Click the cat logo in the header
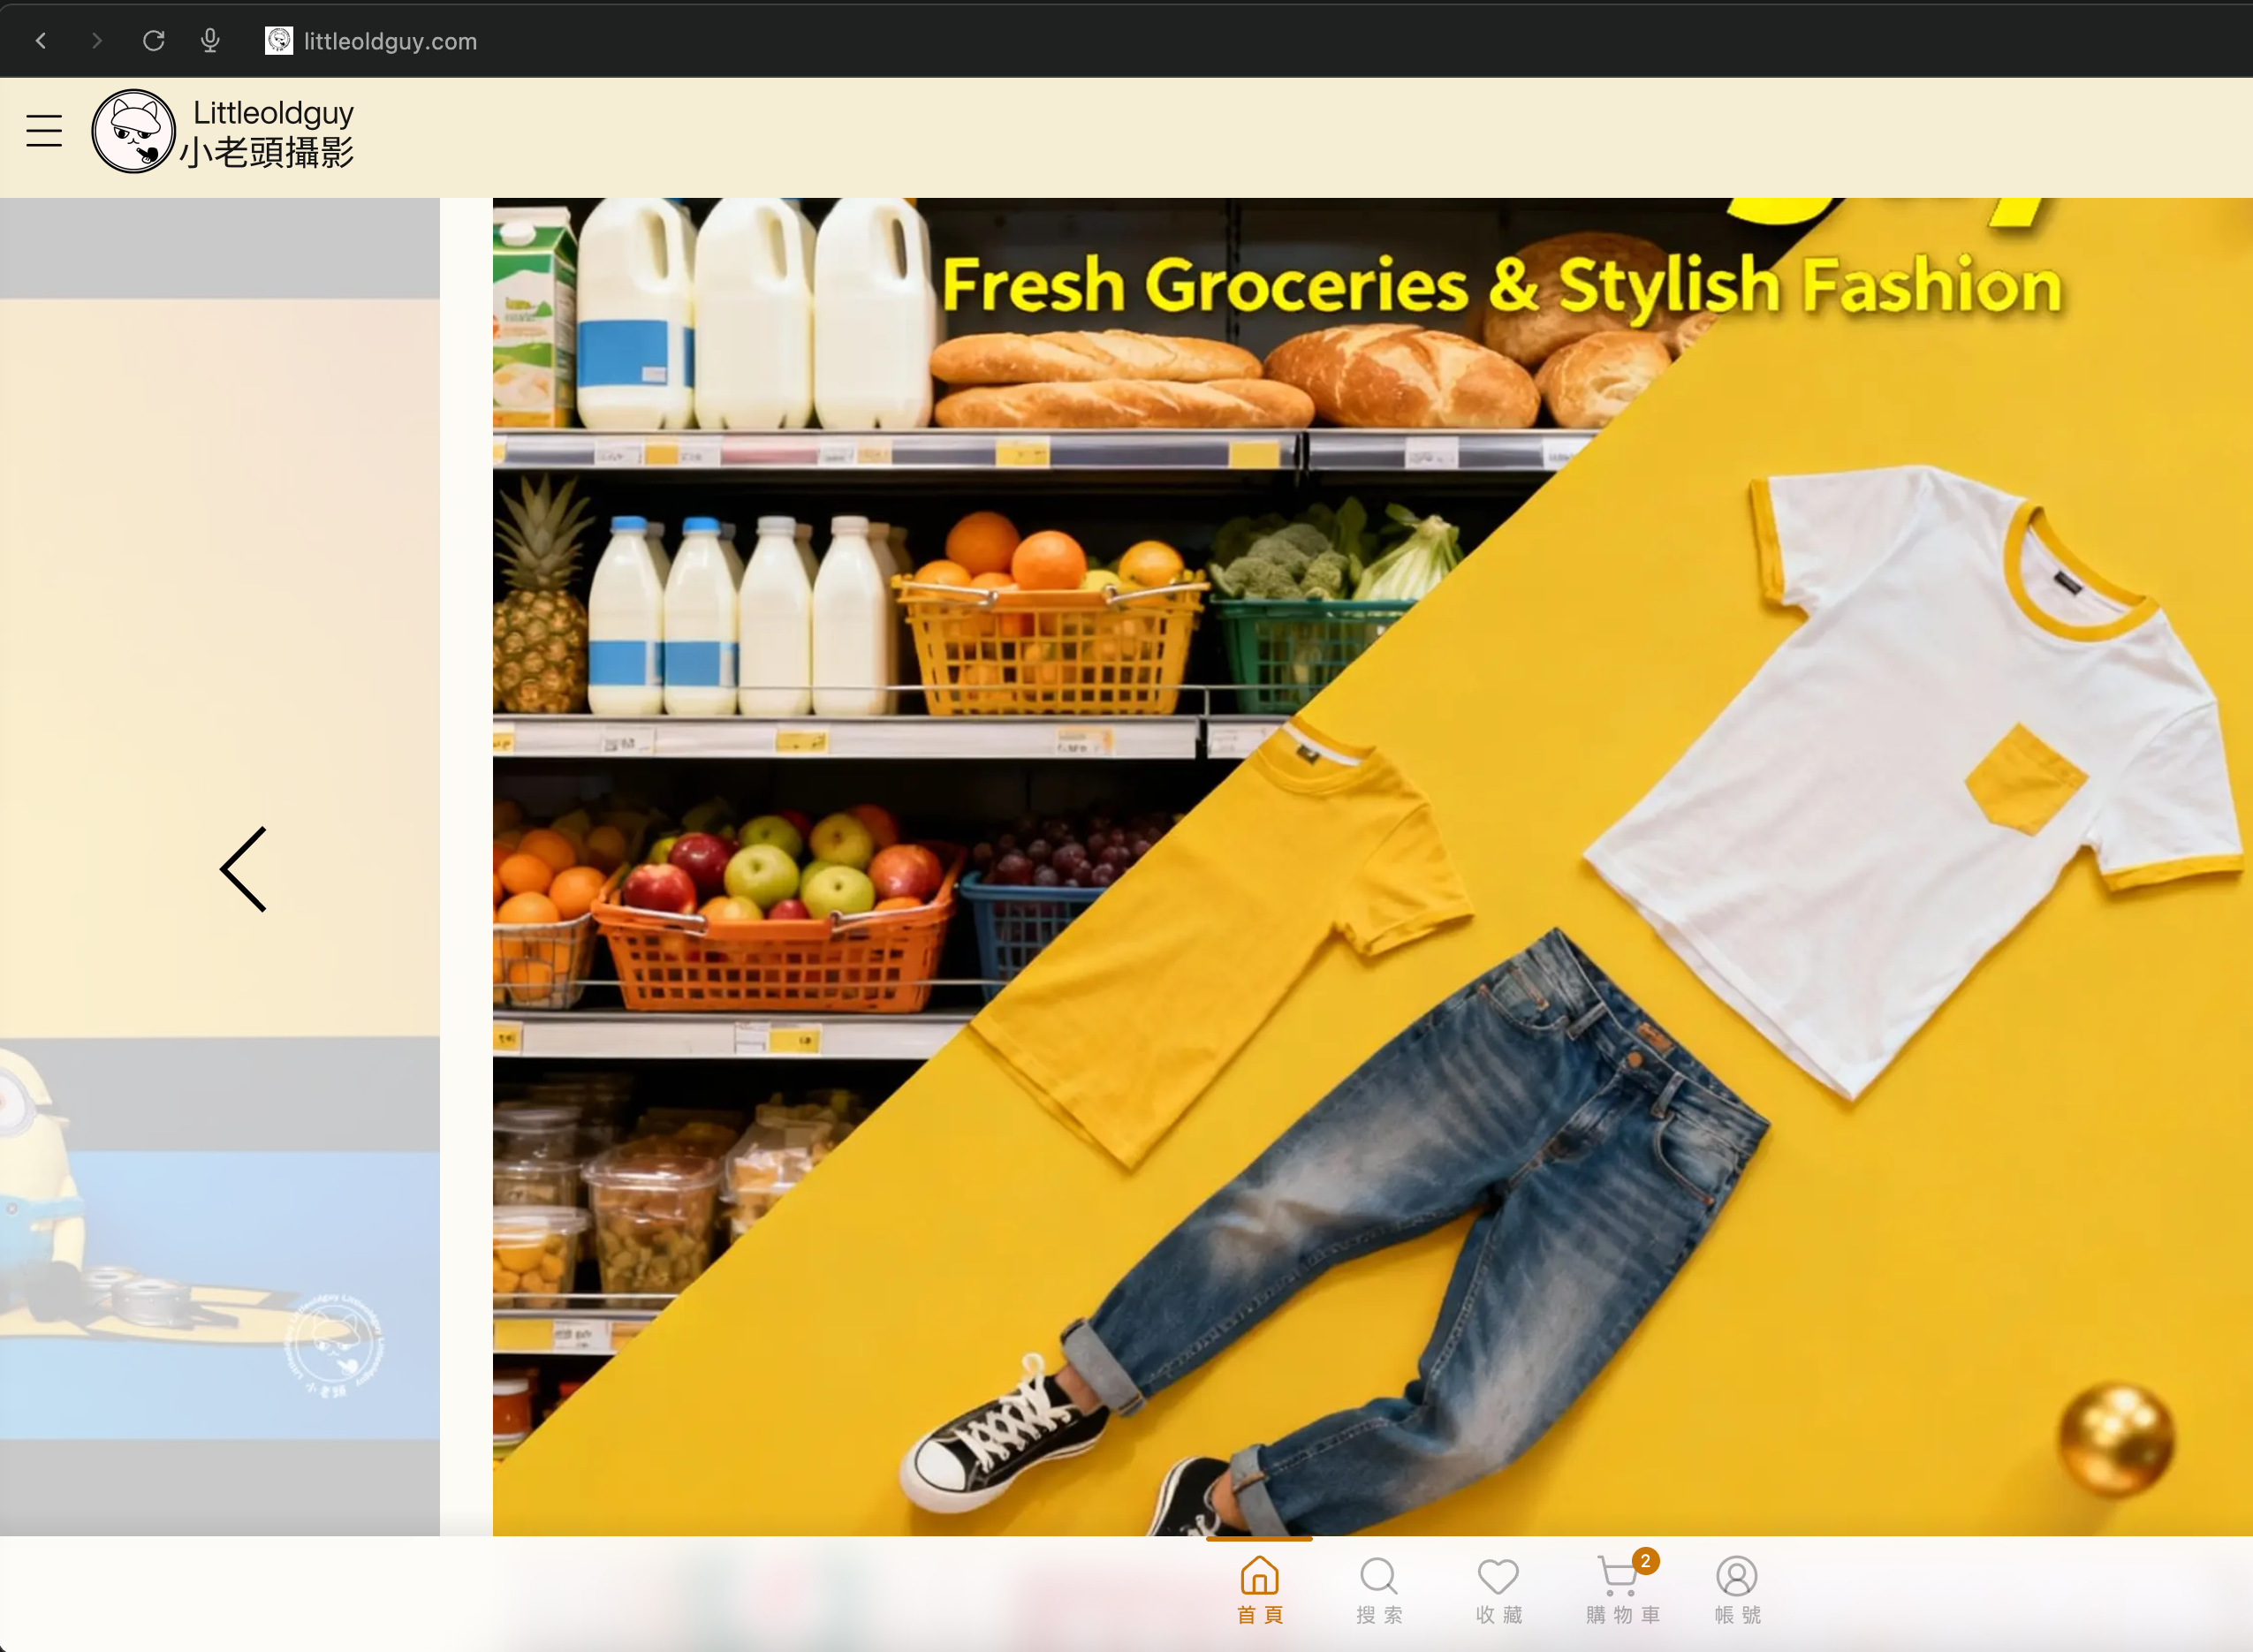The height and width of the screenshot is (1652, 2253). [x=133, y=131]
